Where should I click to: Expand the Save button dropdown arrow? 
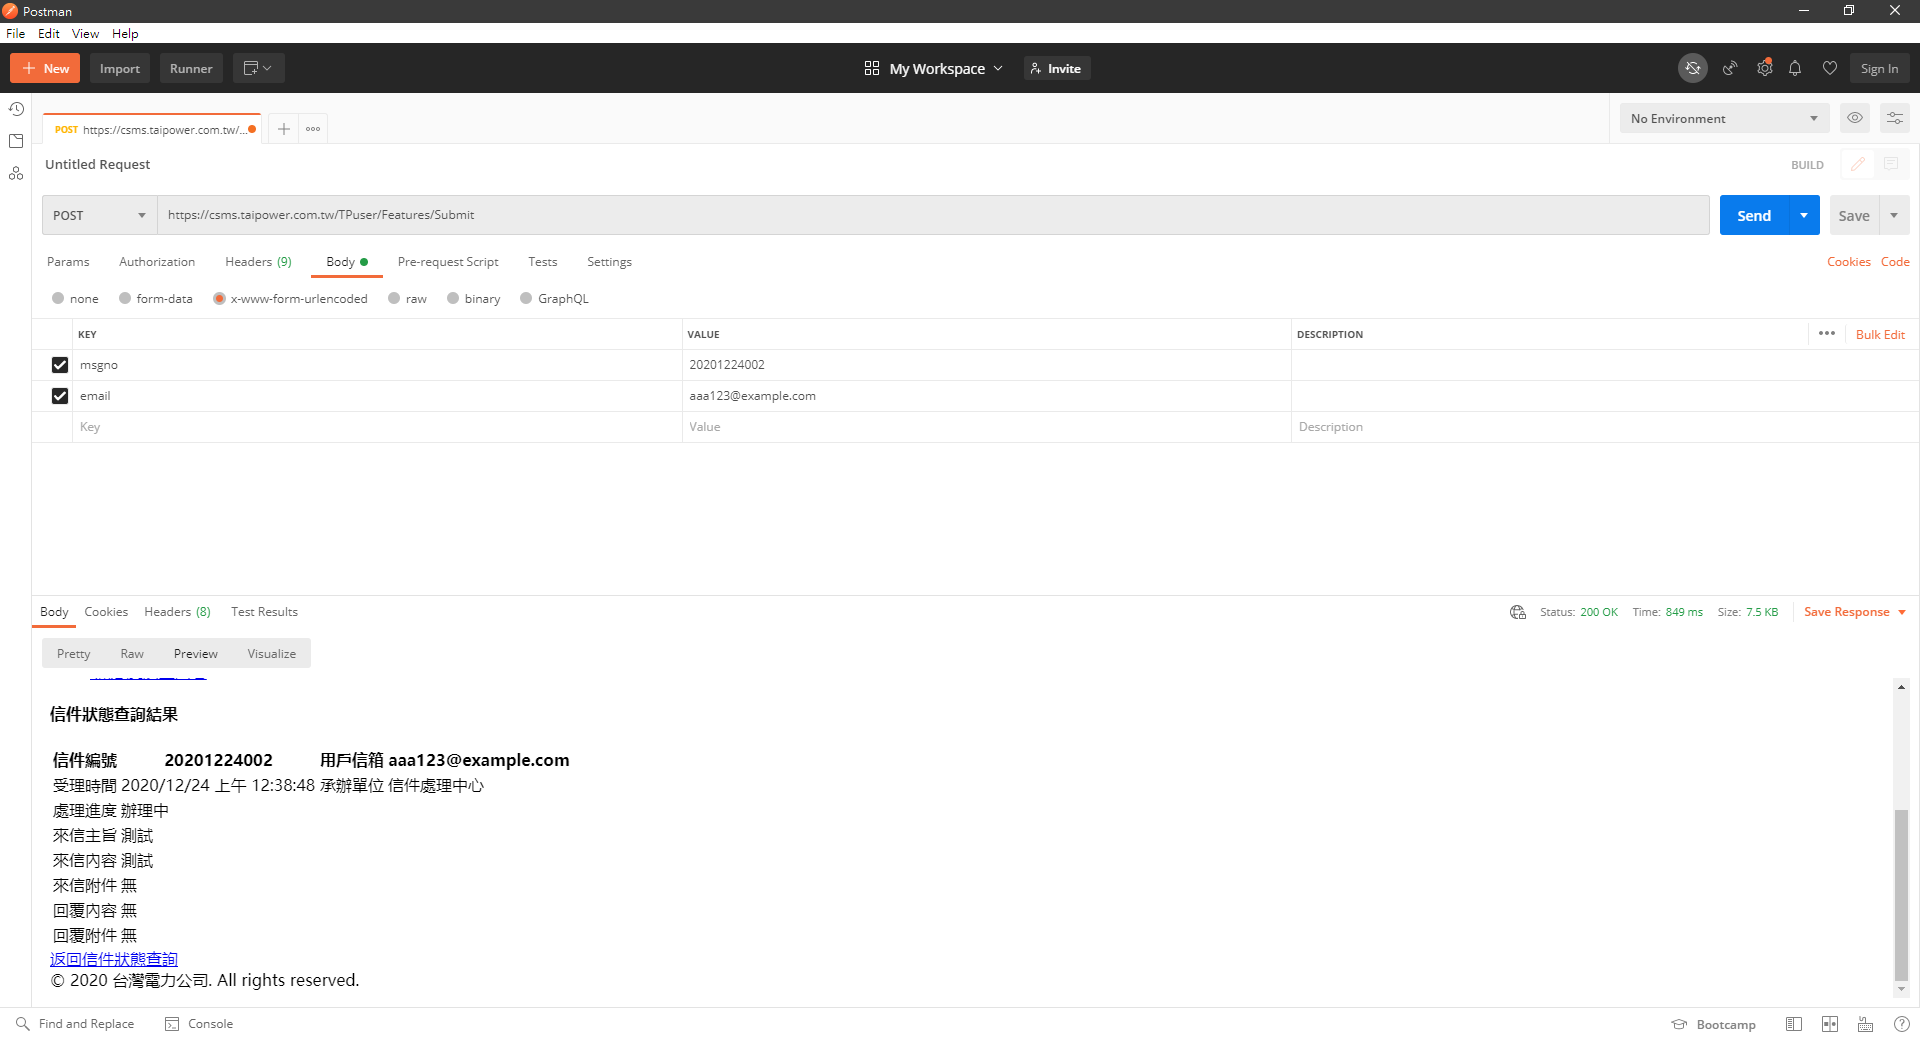(x=1894, y=215)
